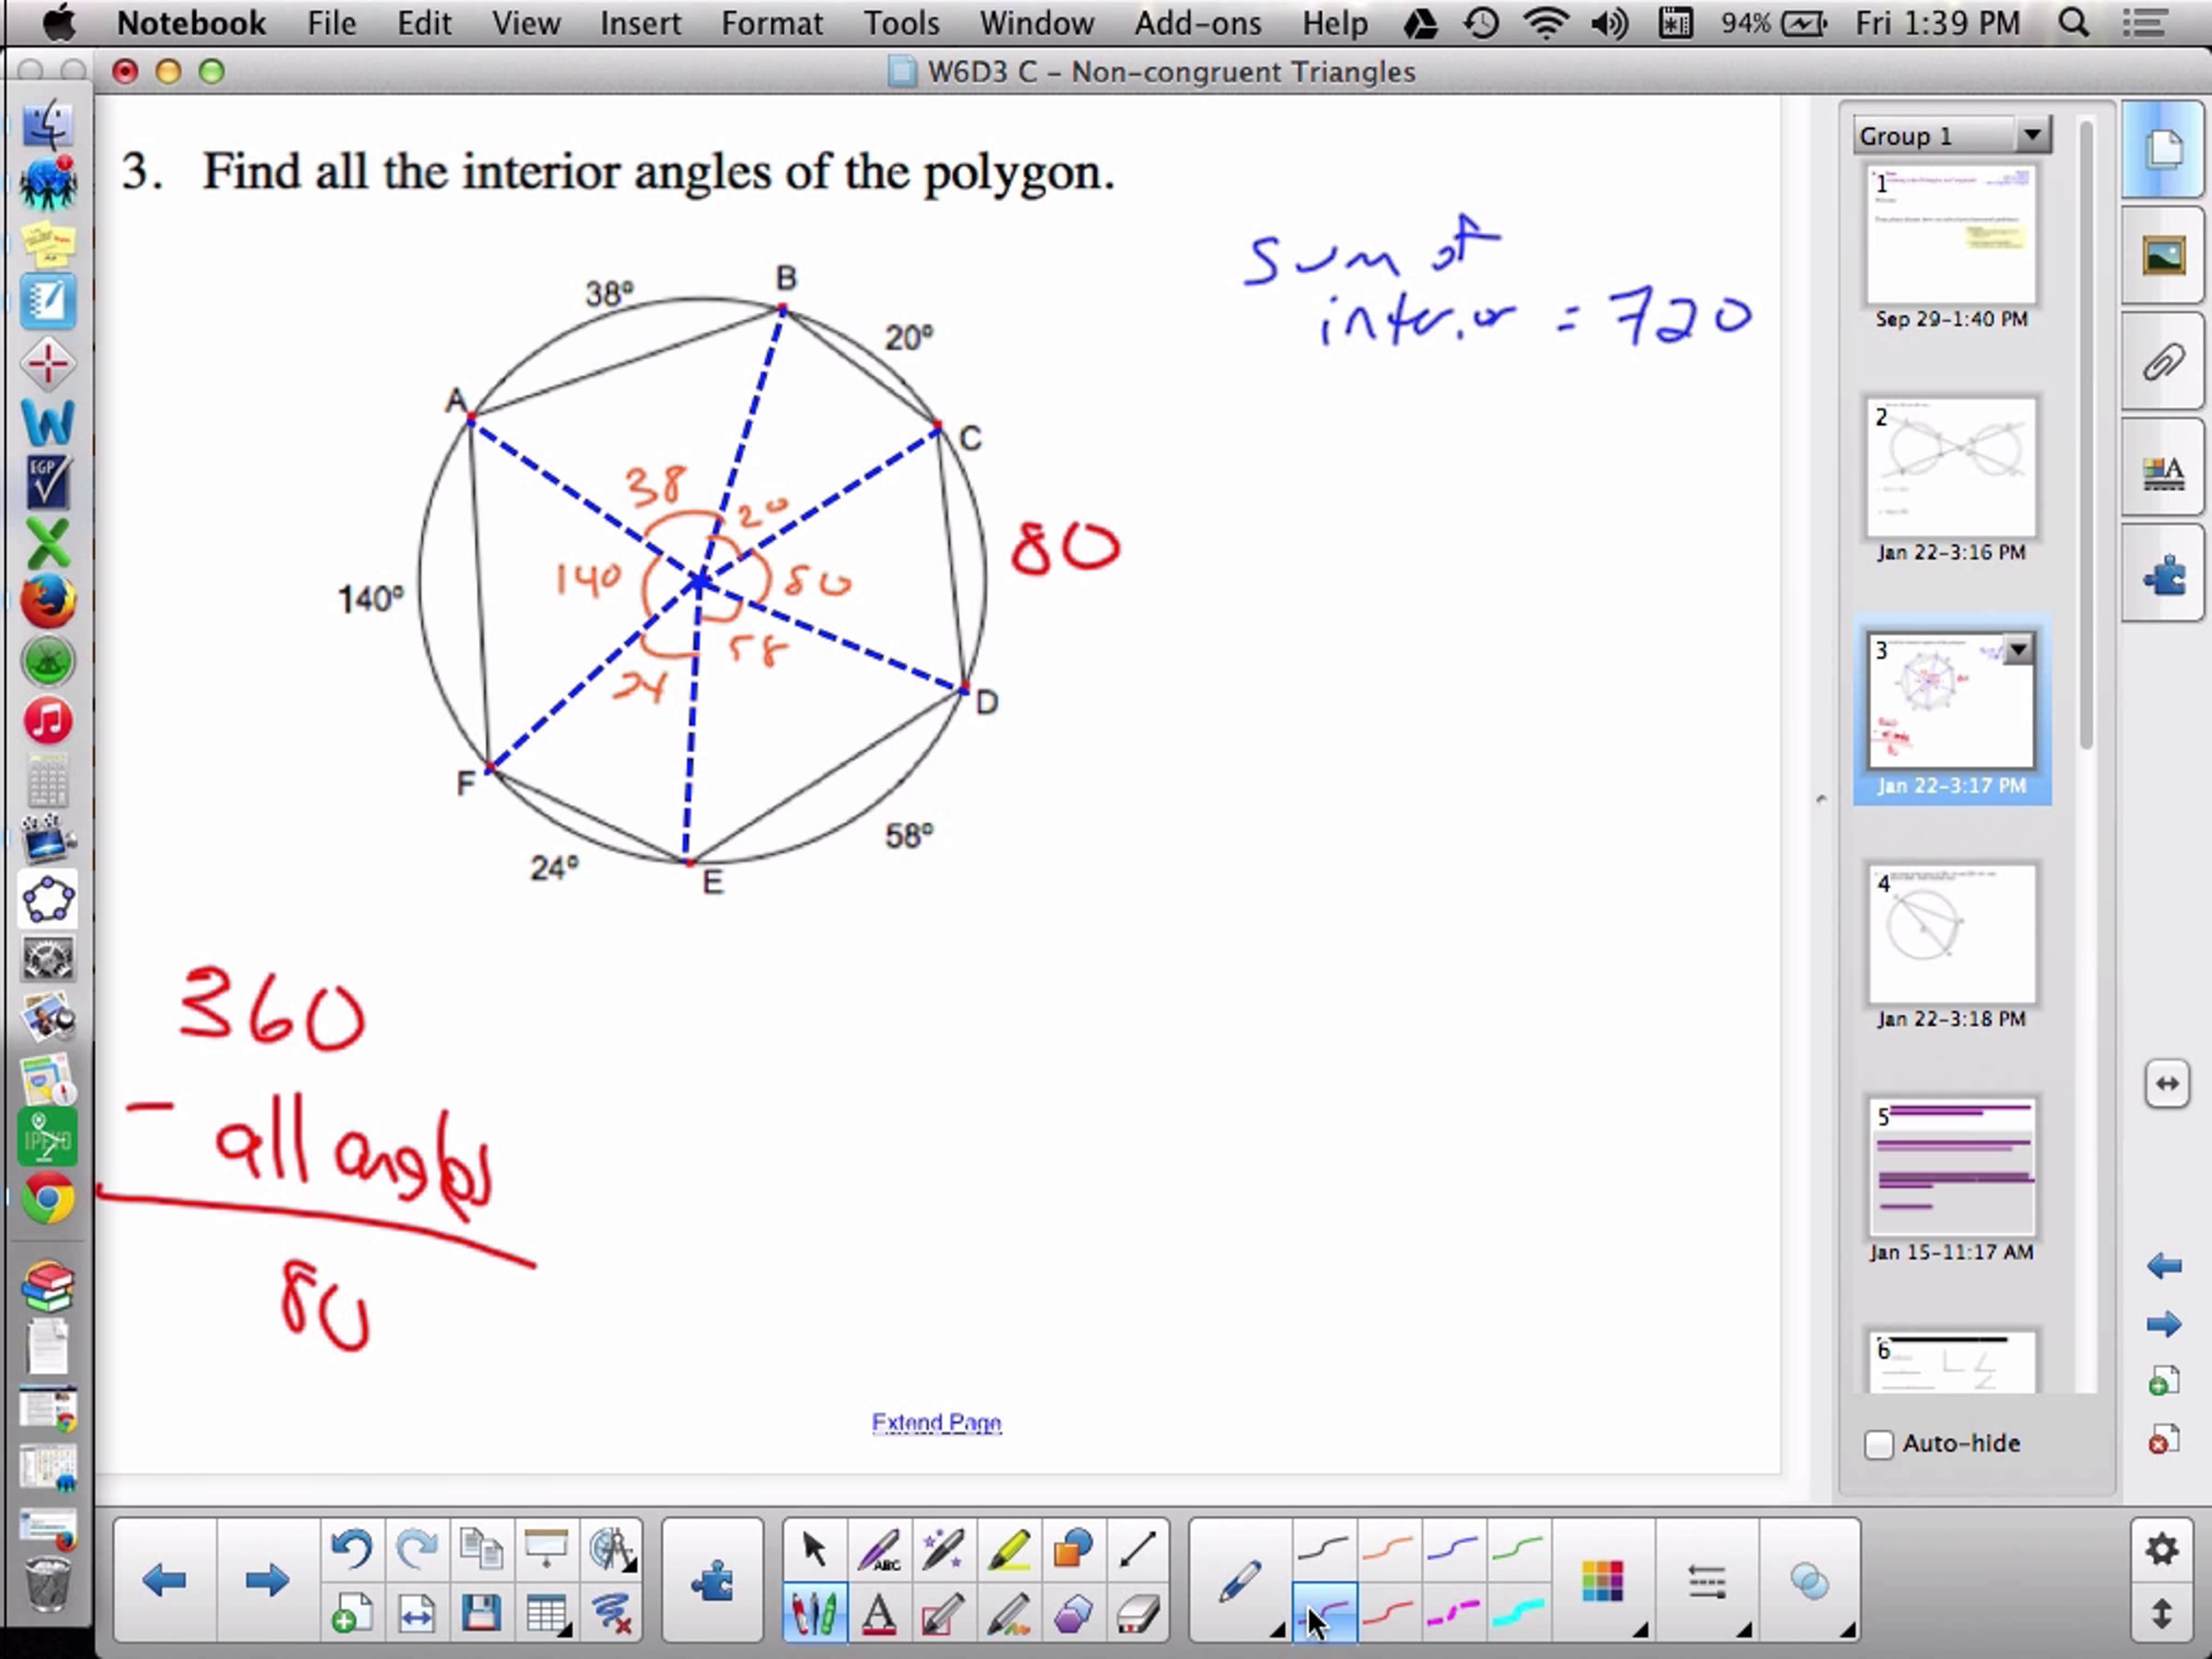Choose the Magic Pen tool
The width and height of the screenshot is (2212, 1659).
click(943, 1550)
